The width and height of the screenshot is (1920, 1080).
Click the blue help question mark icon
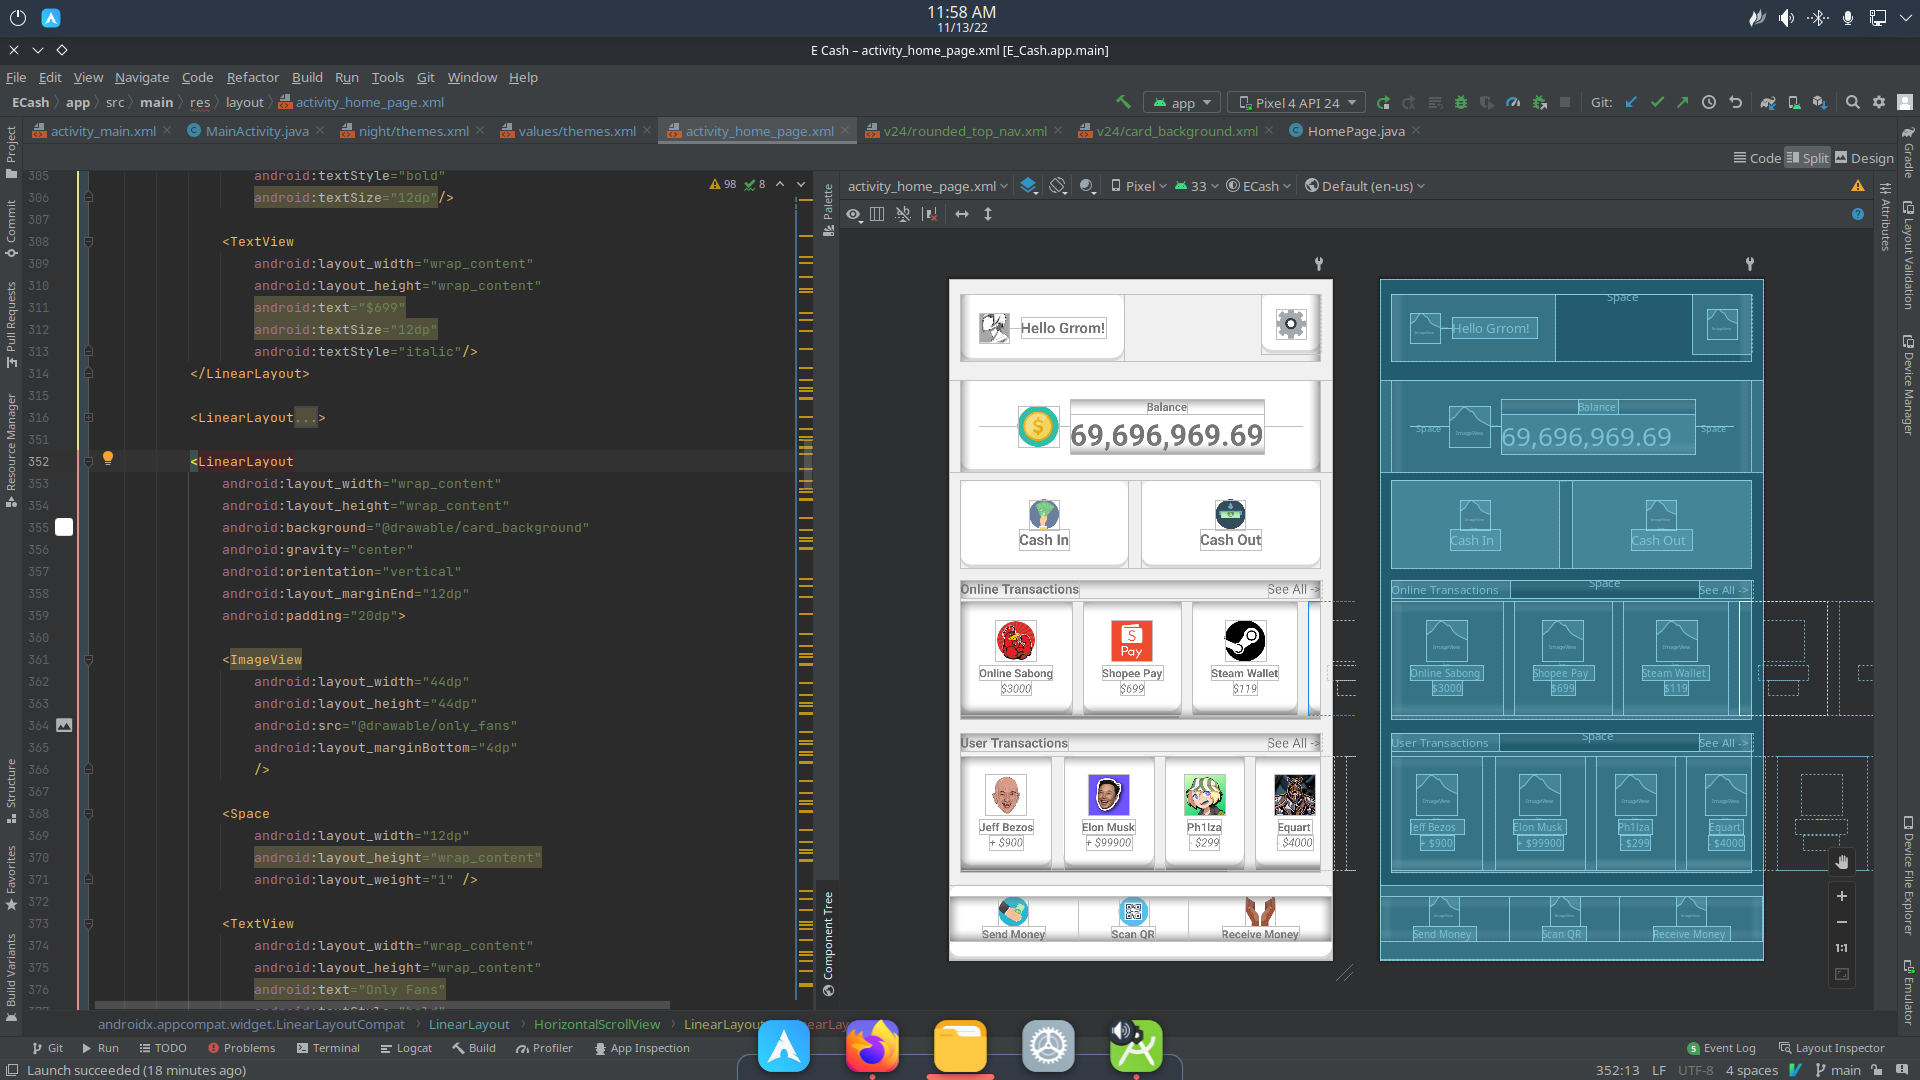point(1858,214)
